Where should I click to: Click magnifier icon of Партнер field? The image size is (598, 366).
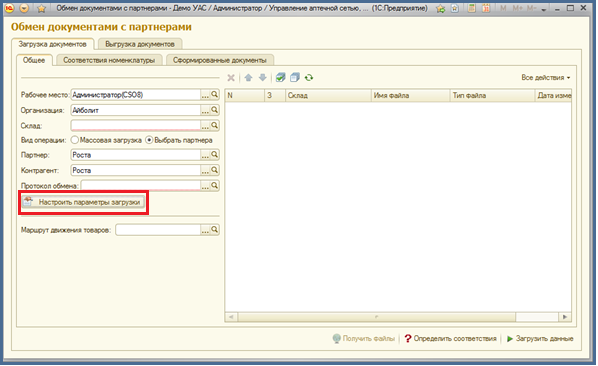pos(215,155)
